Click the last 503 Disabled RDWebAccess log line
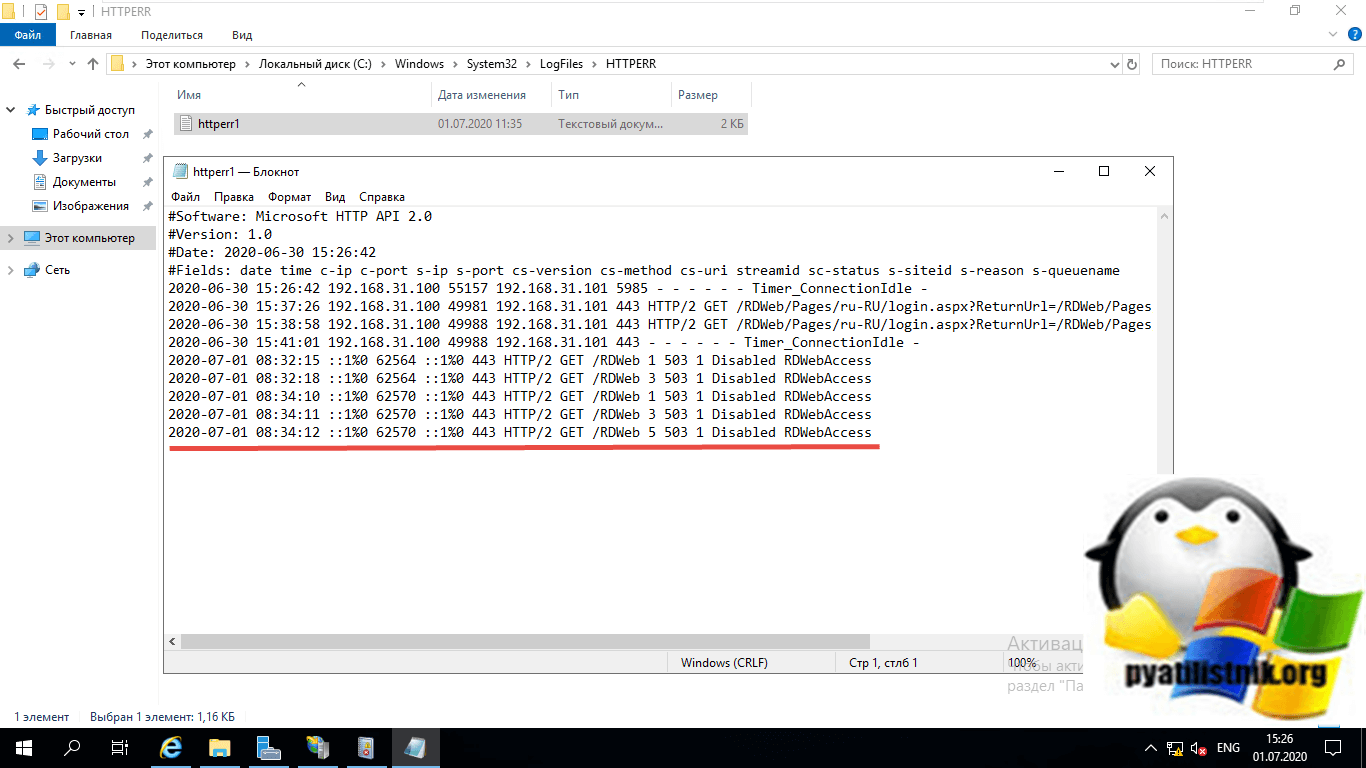 point(520,432)
